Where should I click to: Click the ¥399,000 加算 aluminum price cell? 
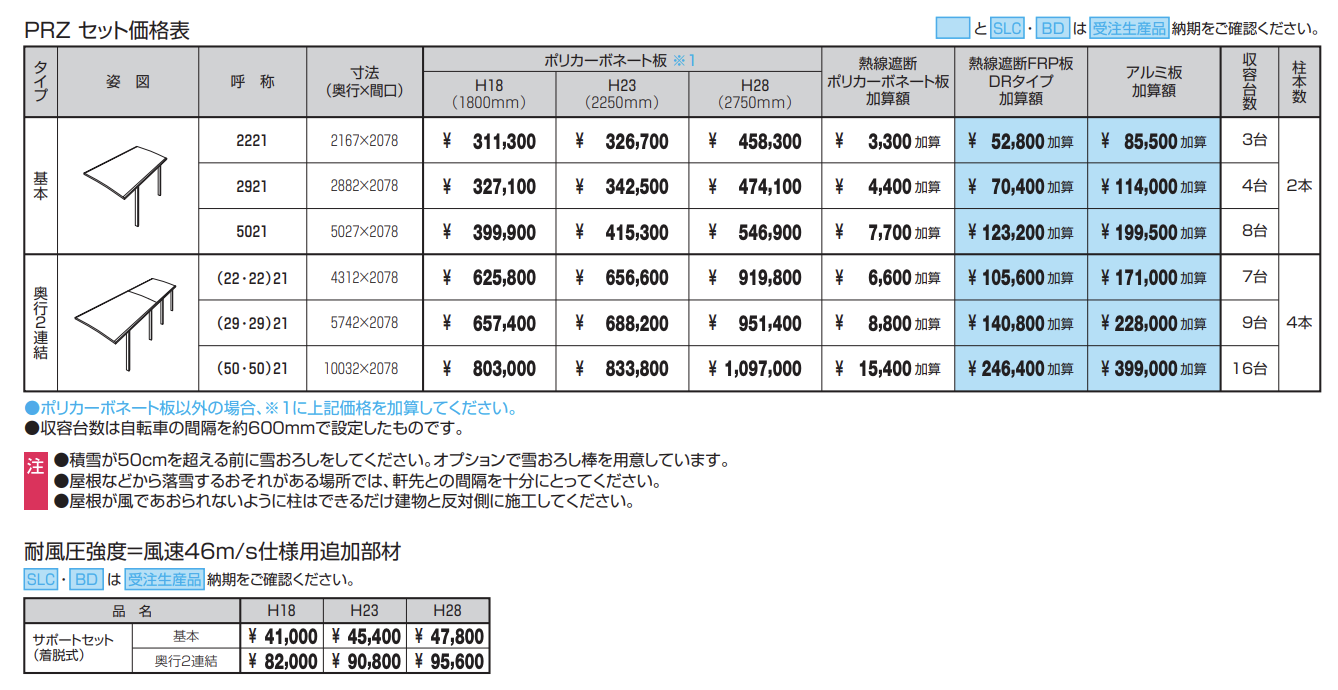click(1154, 369)
